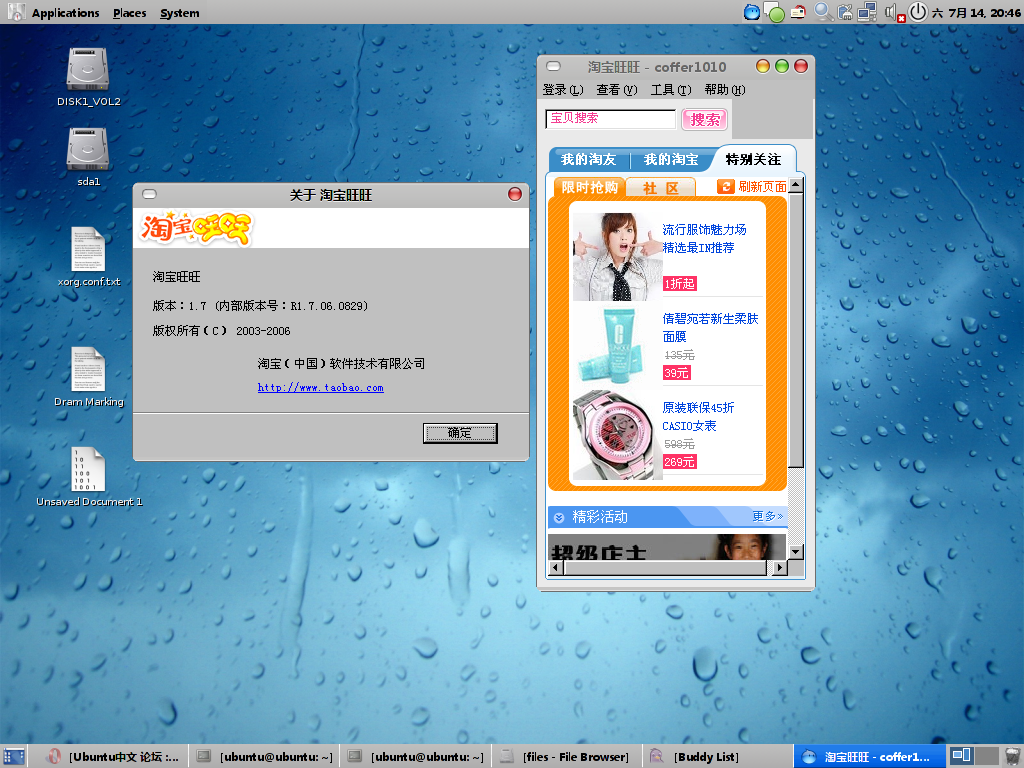Click the 刷新页面 refresh link
Viewport: 1024px width, 768px height.
pos(762,187)
